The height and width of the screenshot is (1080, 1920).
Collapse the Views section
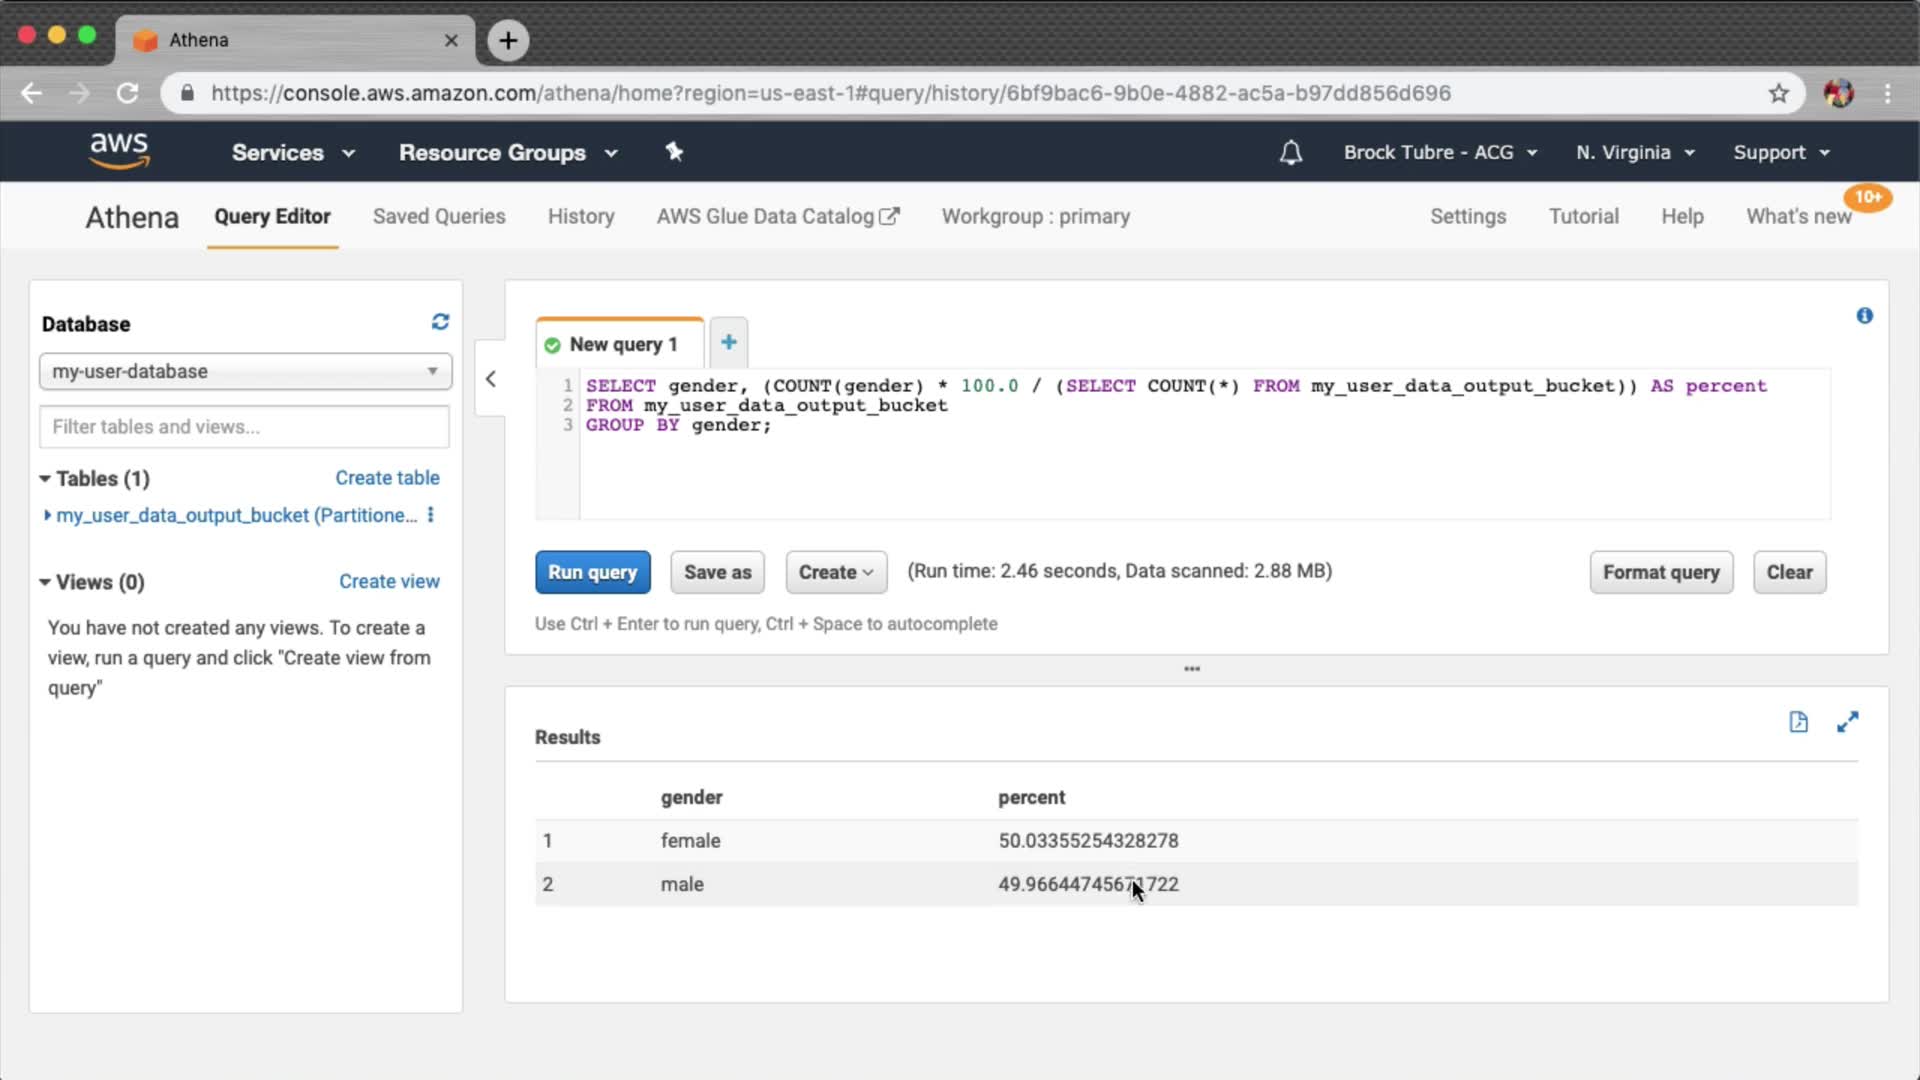[x=45, y=582]
